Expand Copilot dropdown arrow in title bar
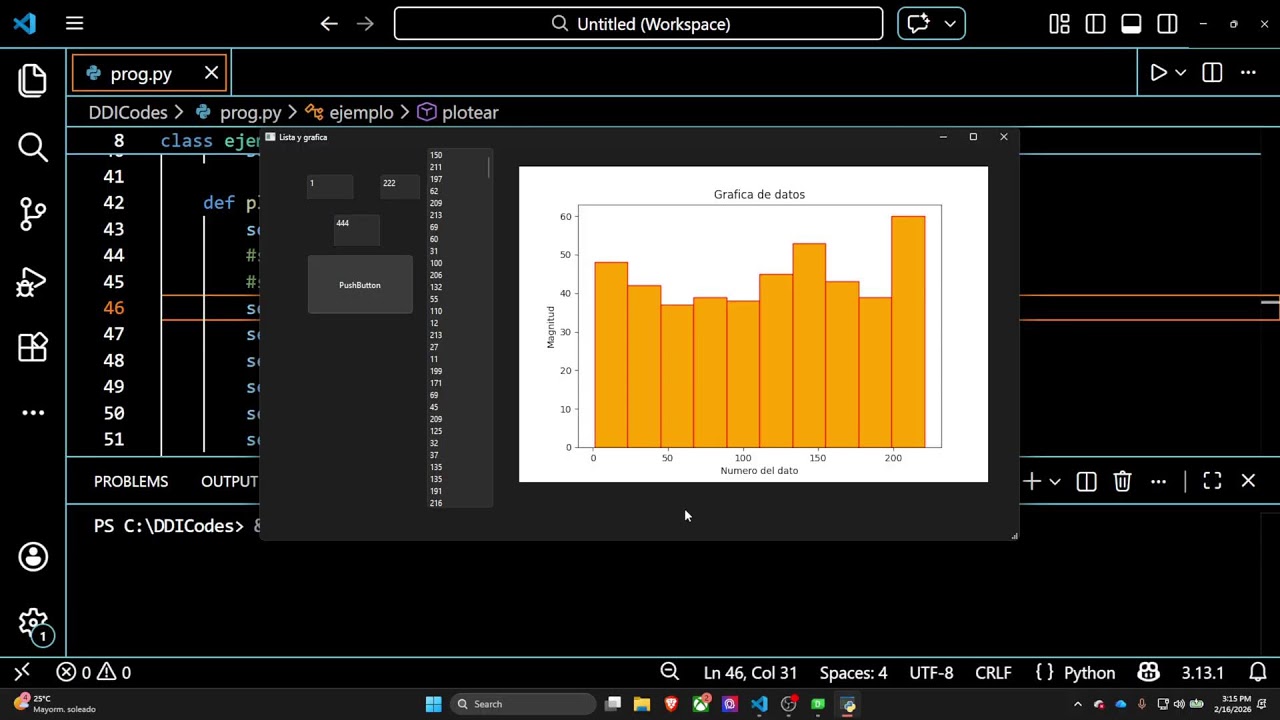The width and height of the screenshot is (1280, 720). (950, 23)
